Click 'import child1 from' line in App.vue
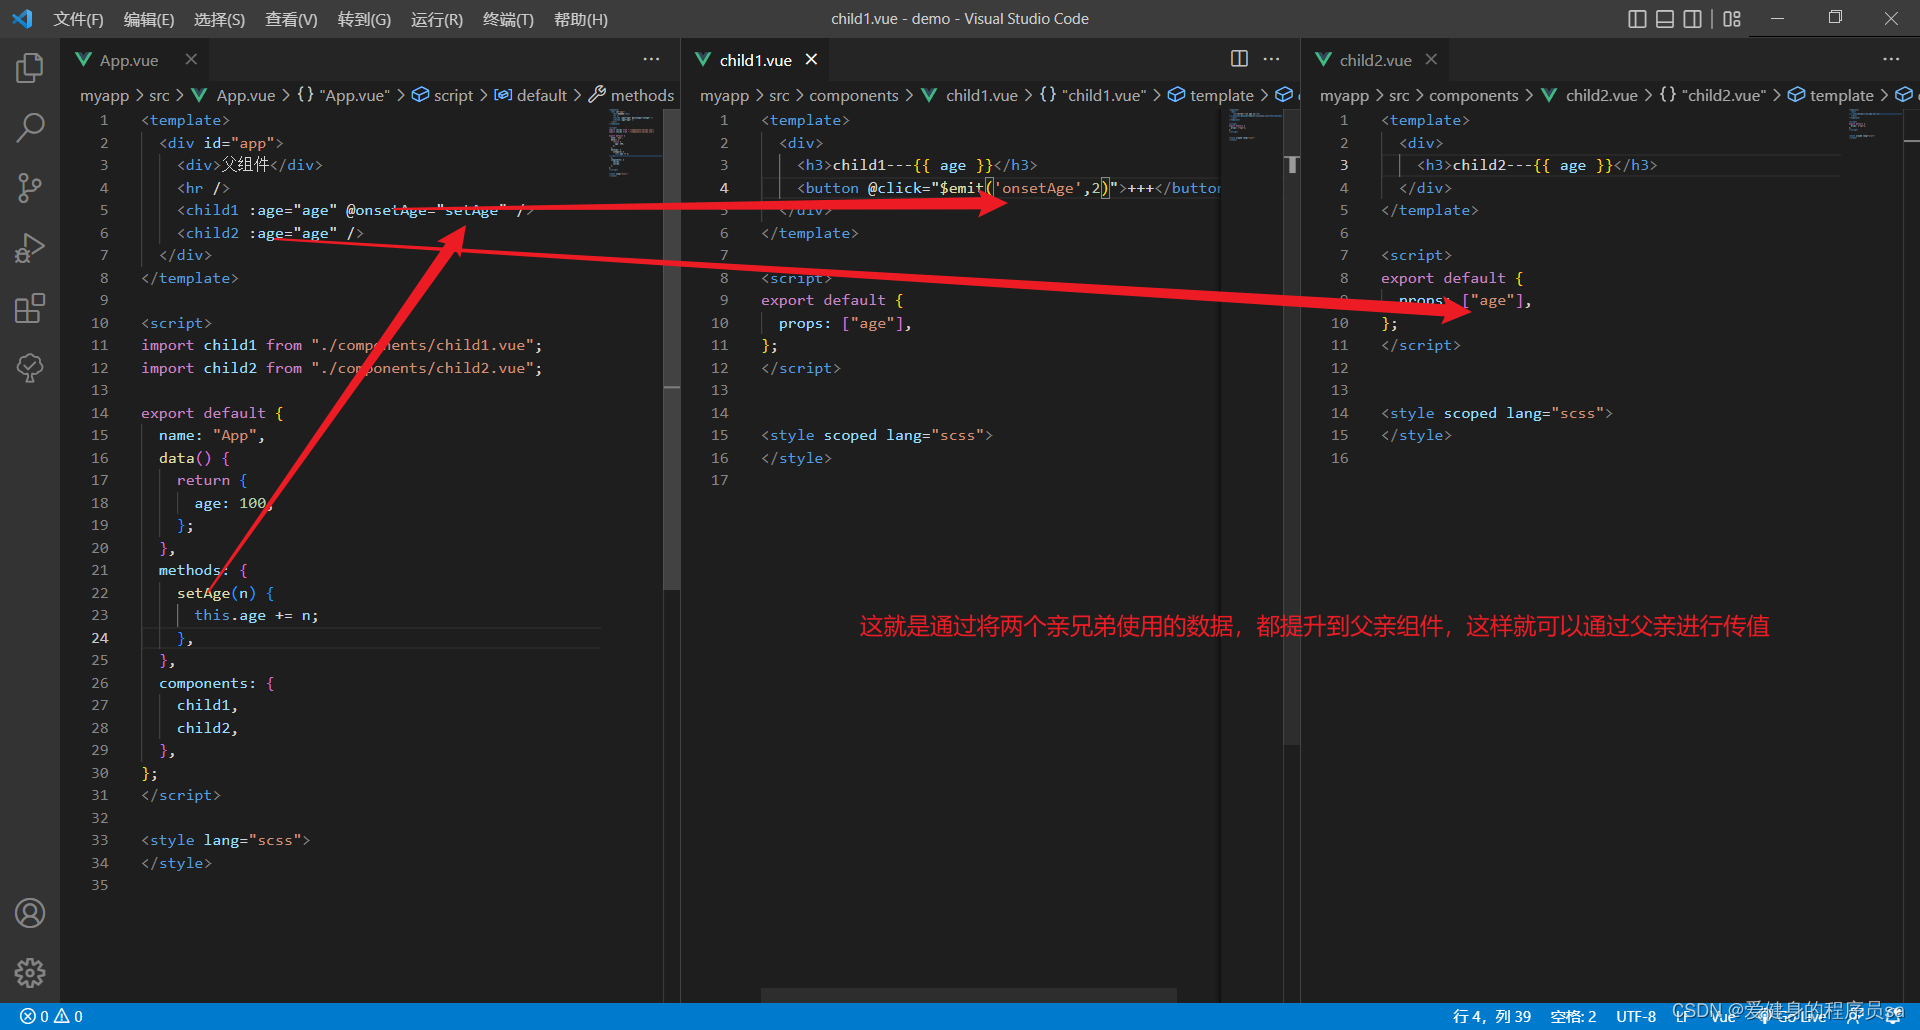1920x1030 pixels. point(341,345)
